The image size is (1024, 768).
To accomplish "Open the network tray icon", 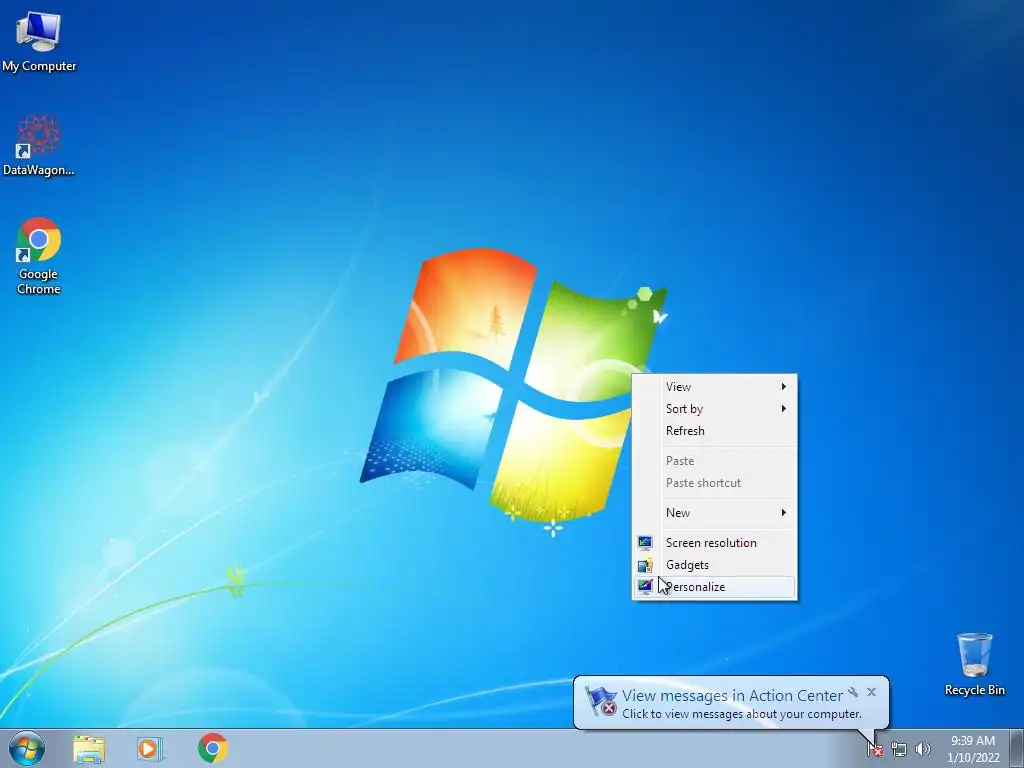I will click(x=899, y=749).
